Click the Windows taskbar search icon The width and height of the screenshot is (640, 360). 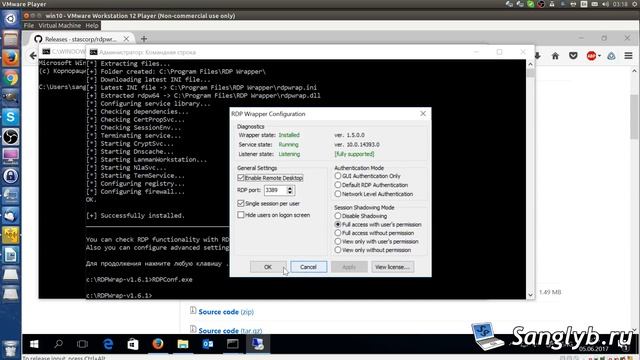click(x=58, y=344)
